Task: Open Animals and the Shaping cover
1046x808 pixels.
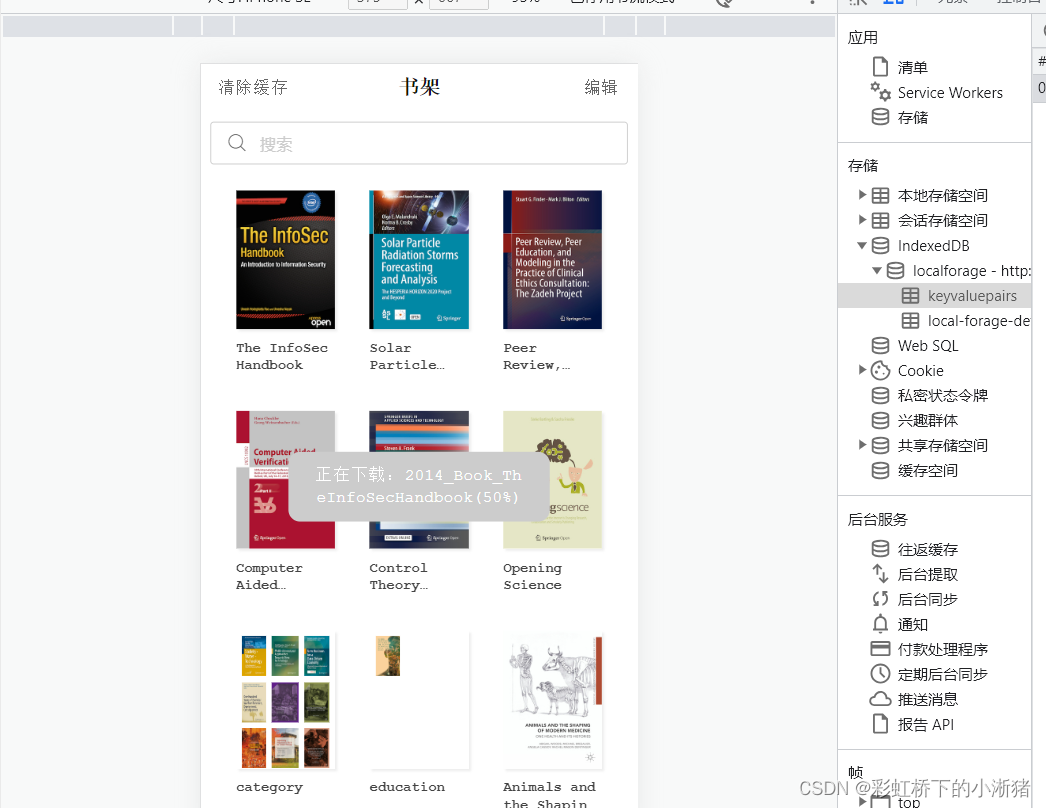Action: click(552, 701)
